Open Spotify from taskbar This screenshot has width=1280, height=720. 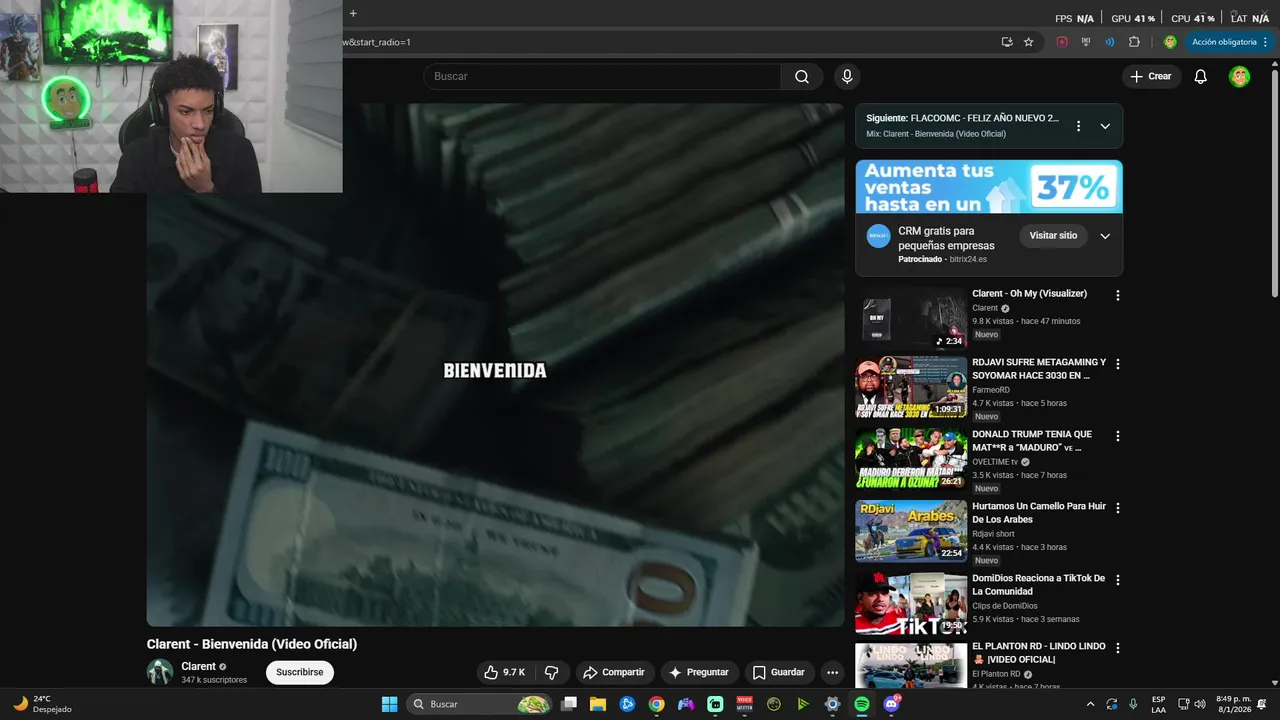pos(862,704)
